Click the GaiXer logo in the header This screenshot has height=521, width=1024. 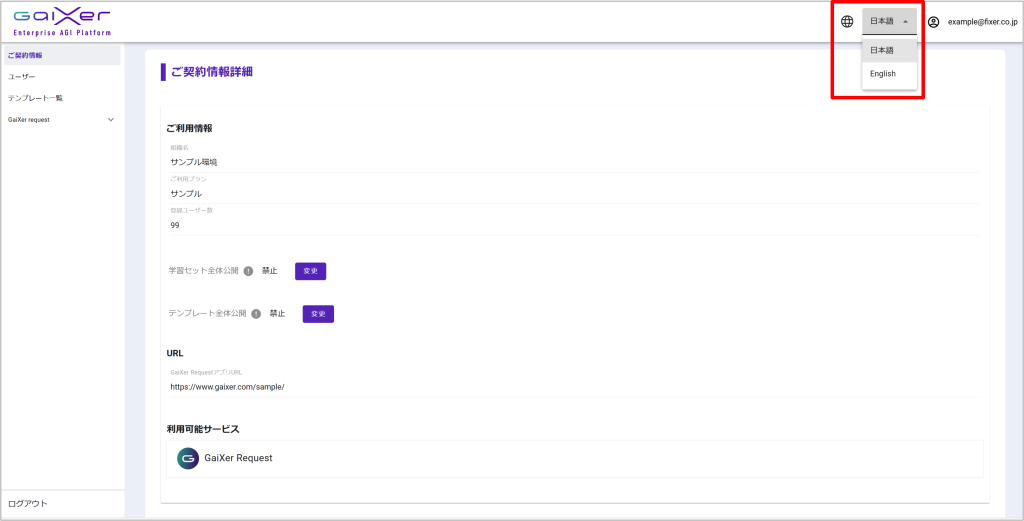click(62, 21)
